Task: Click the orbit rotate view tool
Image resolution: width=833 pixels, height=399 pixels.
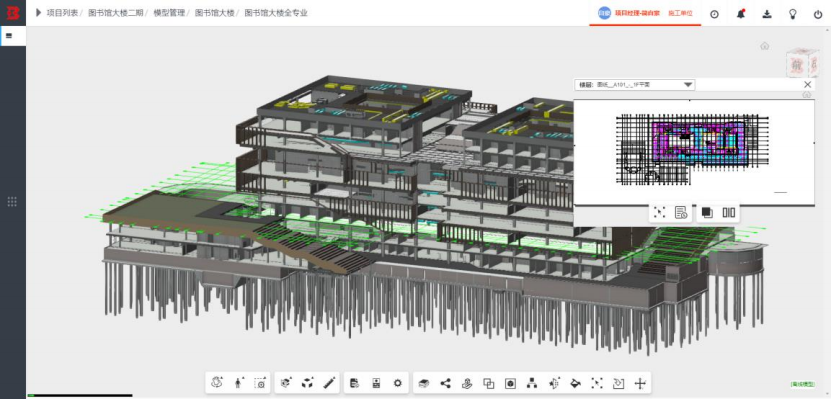Action: (x=217, y=383)
